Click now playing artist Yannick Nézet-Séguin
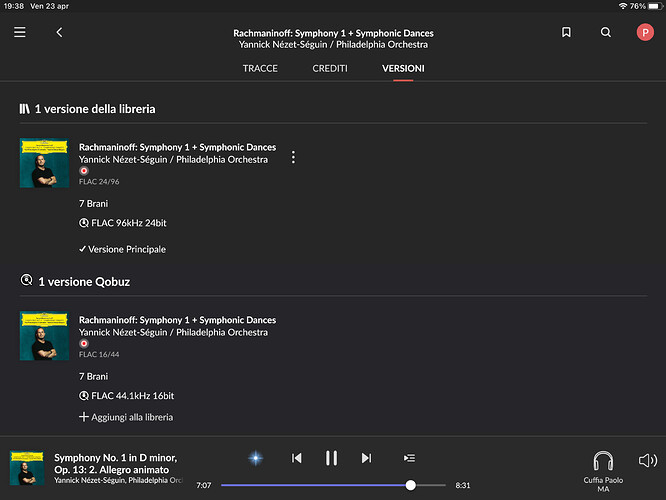666x500 pixels. tap(118, 480)
